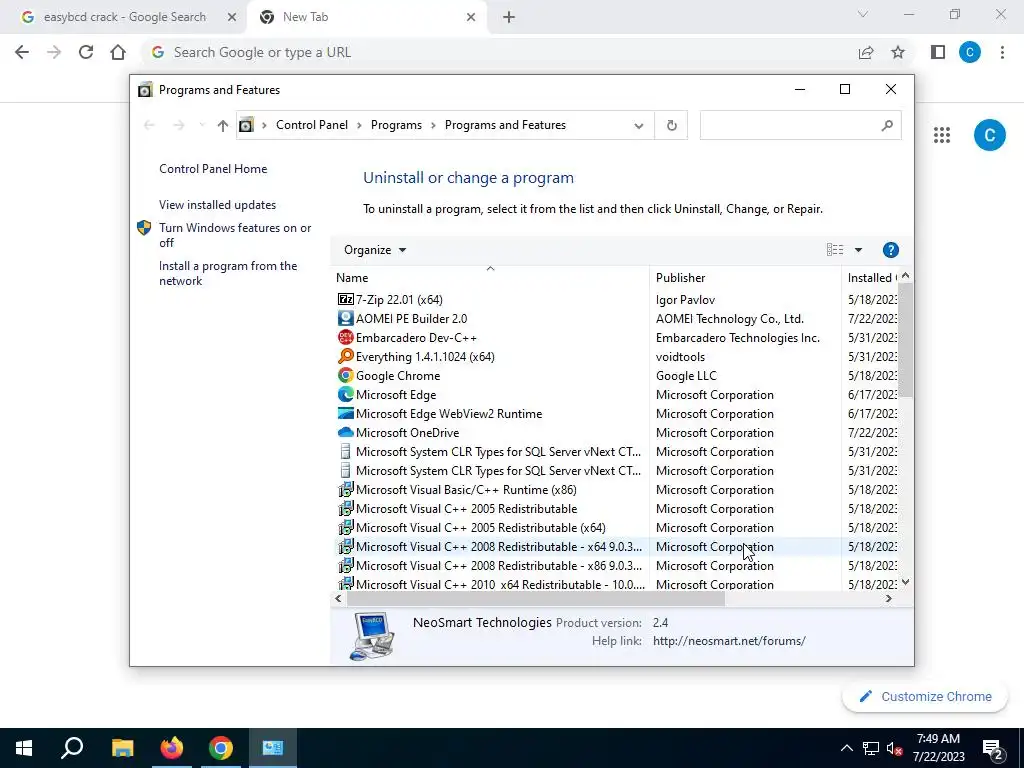Screen dimensions: 1024x768
Task: Open the Chrome profile avatar in the toolbar
Action: pyautogui.click(x=970, y=52)
